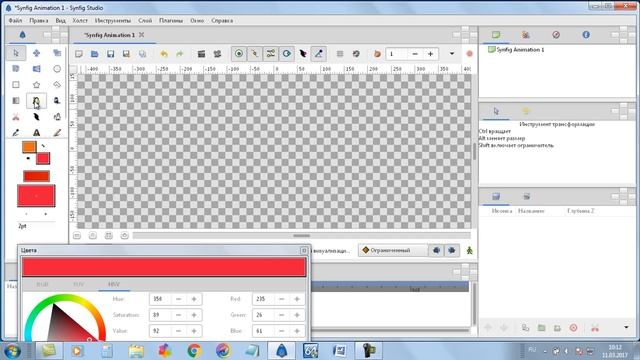640x360 pixels.
Task: Toggle radius handles display
Action: [x=287, y=54]
